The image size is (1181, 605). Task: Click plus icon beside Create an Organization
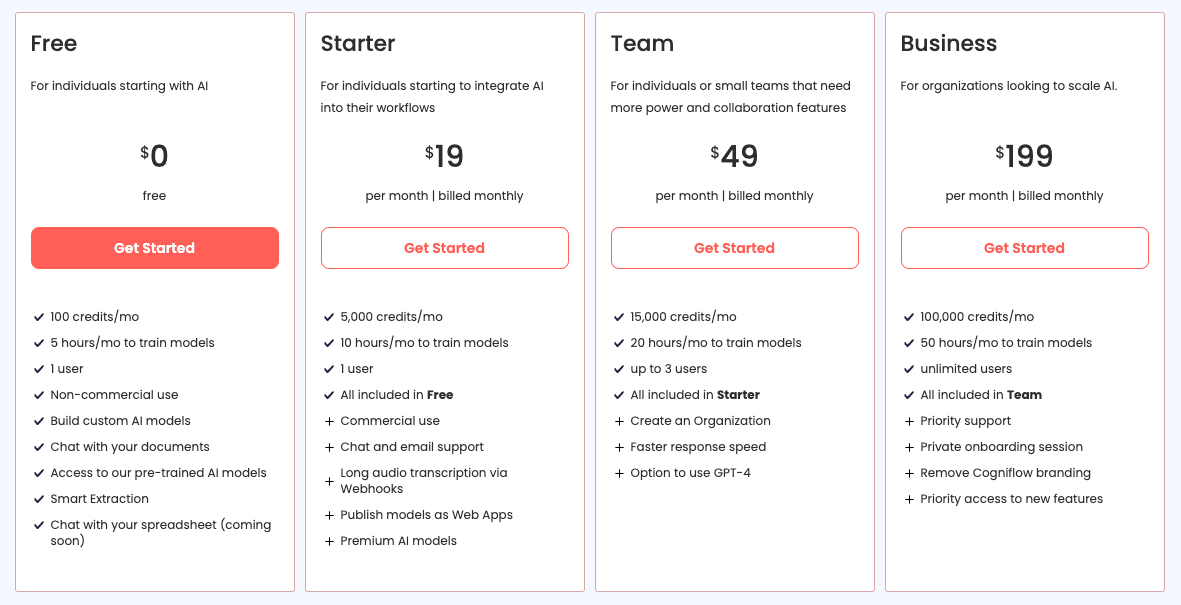619,421
